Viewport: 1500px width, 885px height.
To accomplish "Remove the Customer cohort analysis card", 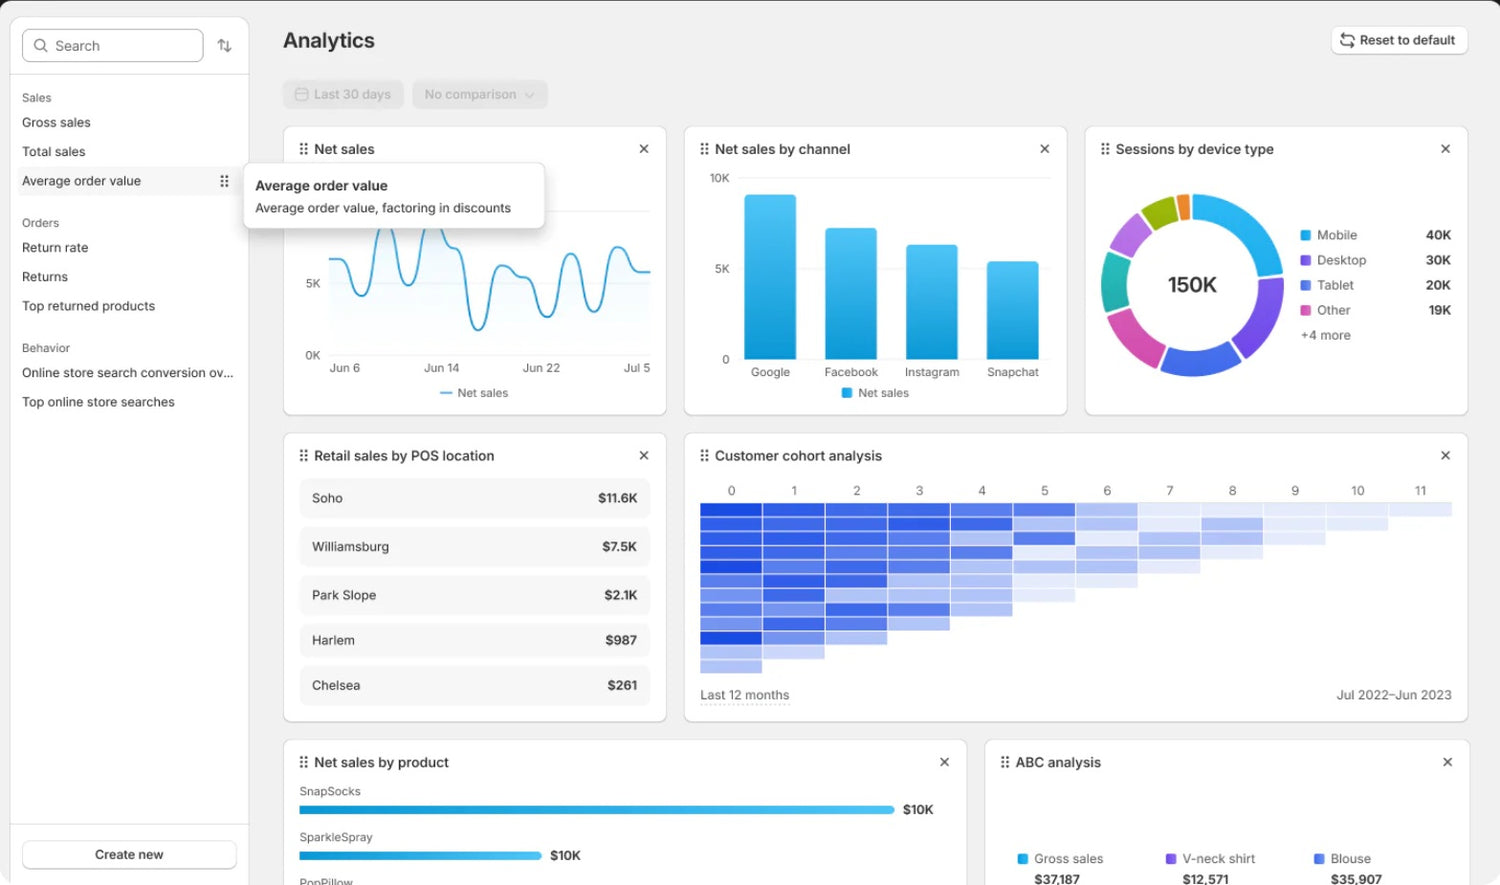I will pos(1445,456).
